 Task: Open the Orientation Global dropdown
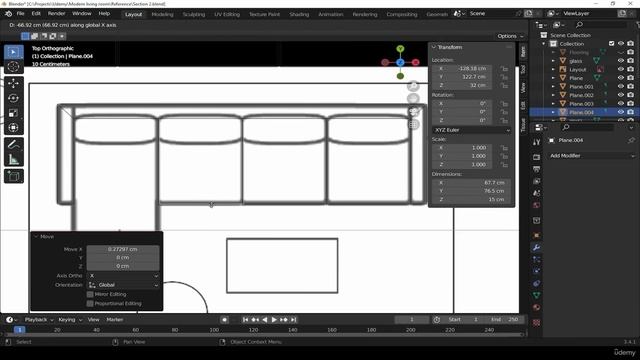coord(123,285)
